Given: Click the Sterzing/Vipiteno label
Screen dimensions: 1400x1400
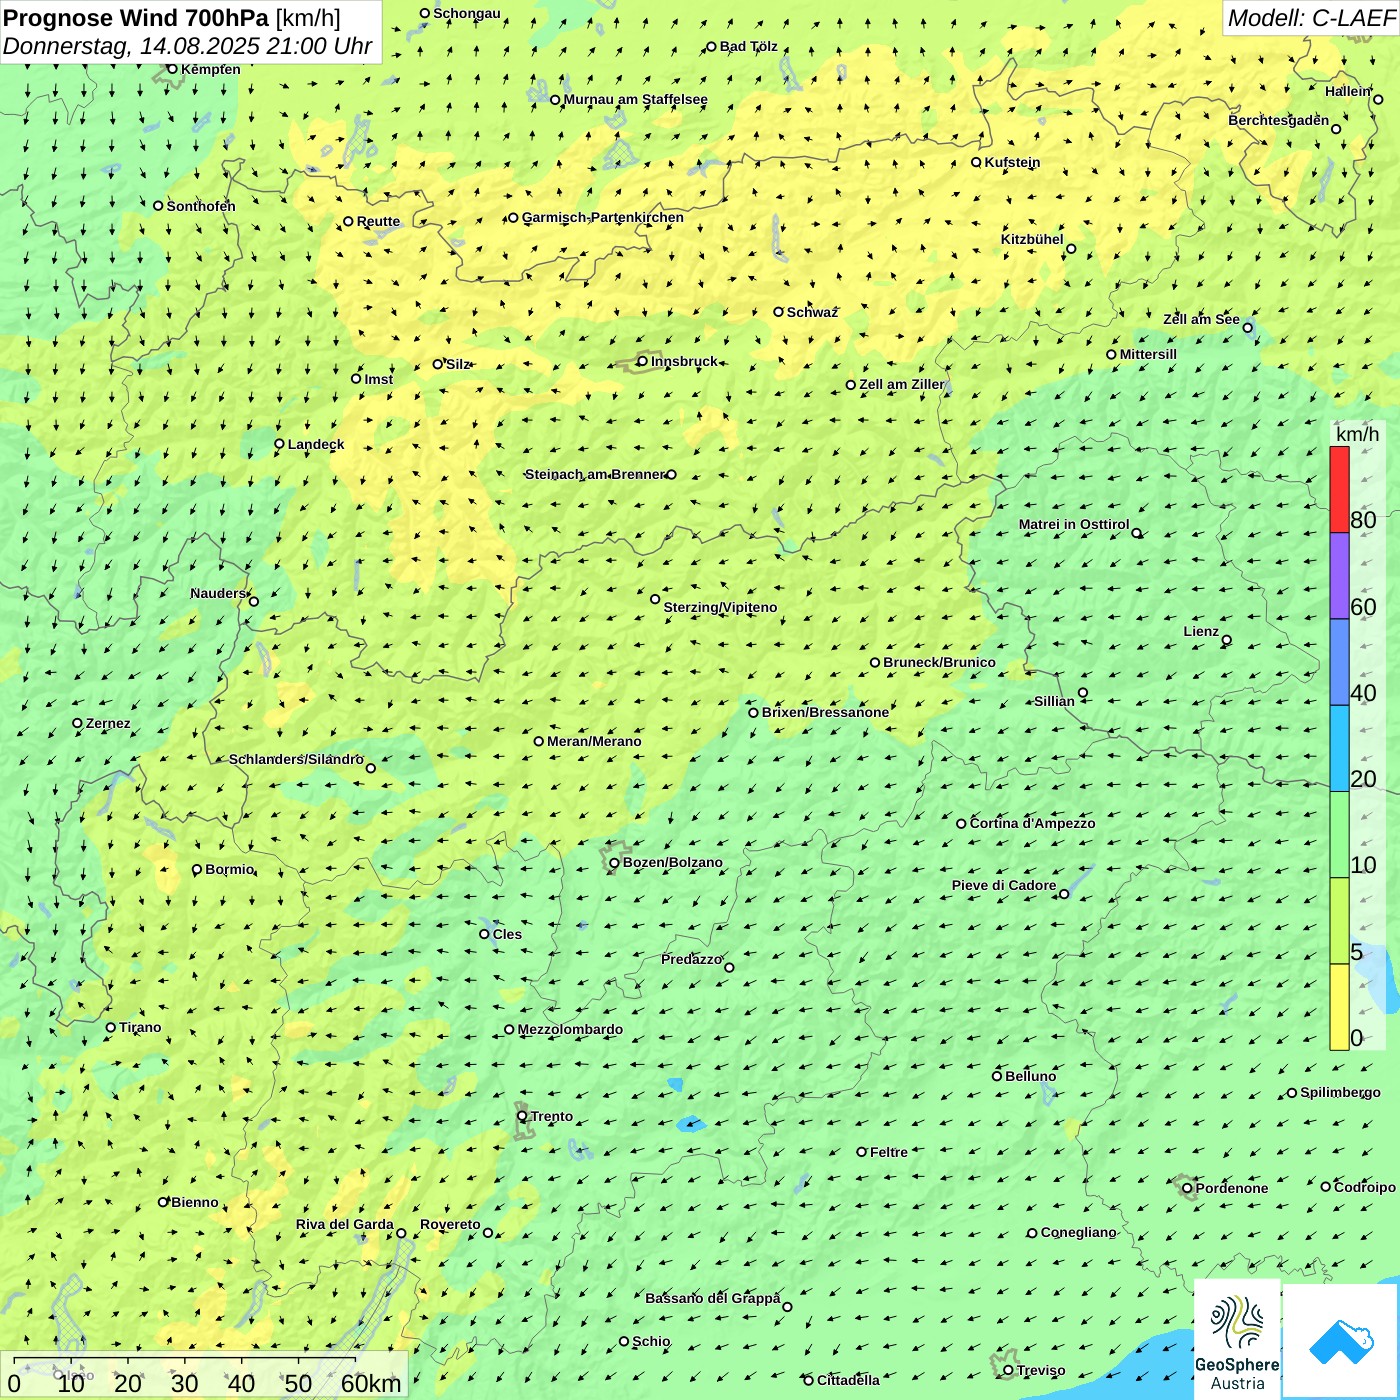Looking at the screenshot, I should tap(720, 607).
